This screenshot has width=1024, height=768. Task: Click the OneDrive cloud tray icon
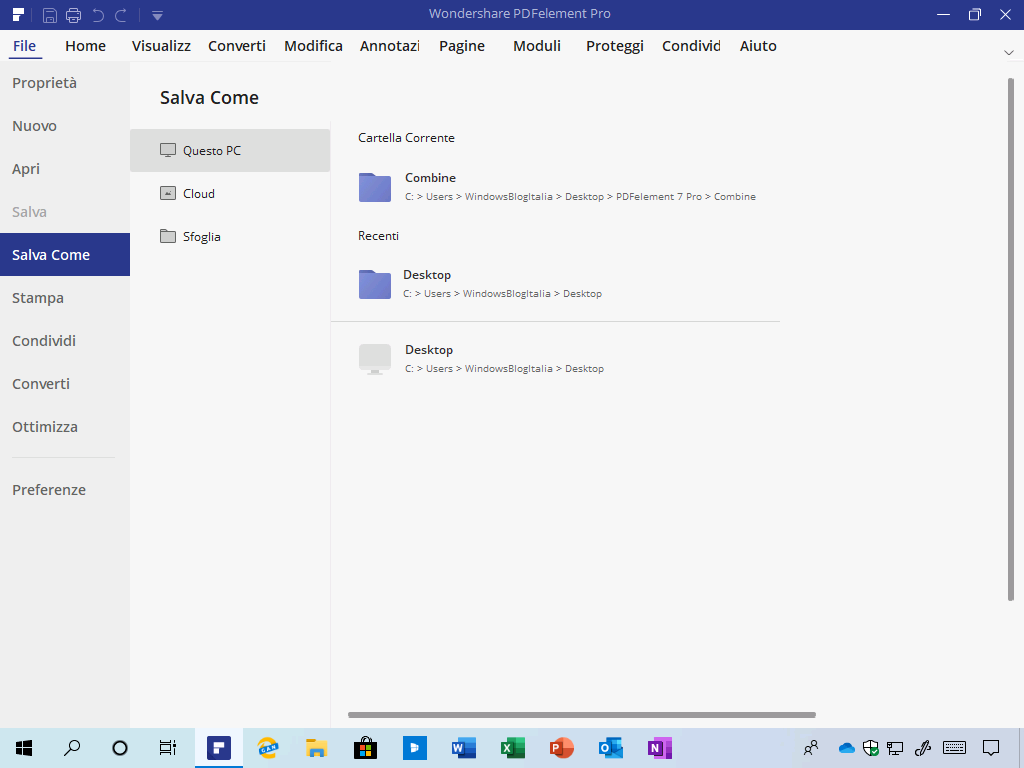846,748
